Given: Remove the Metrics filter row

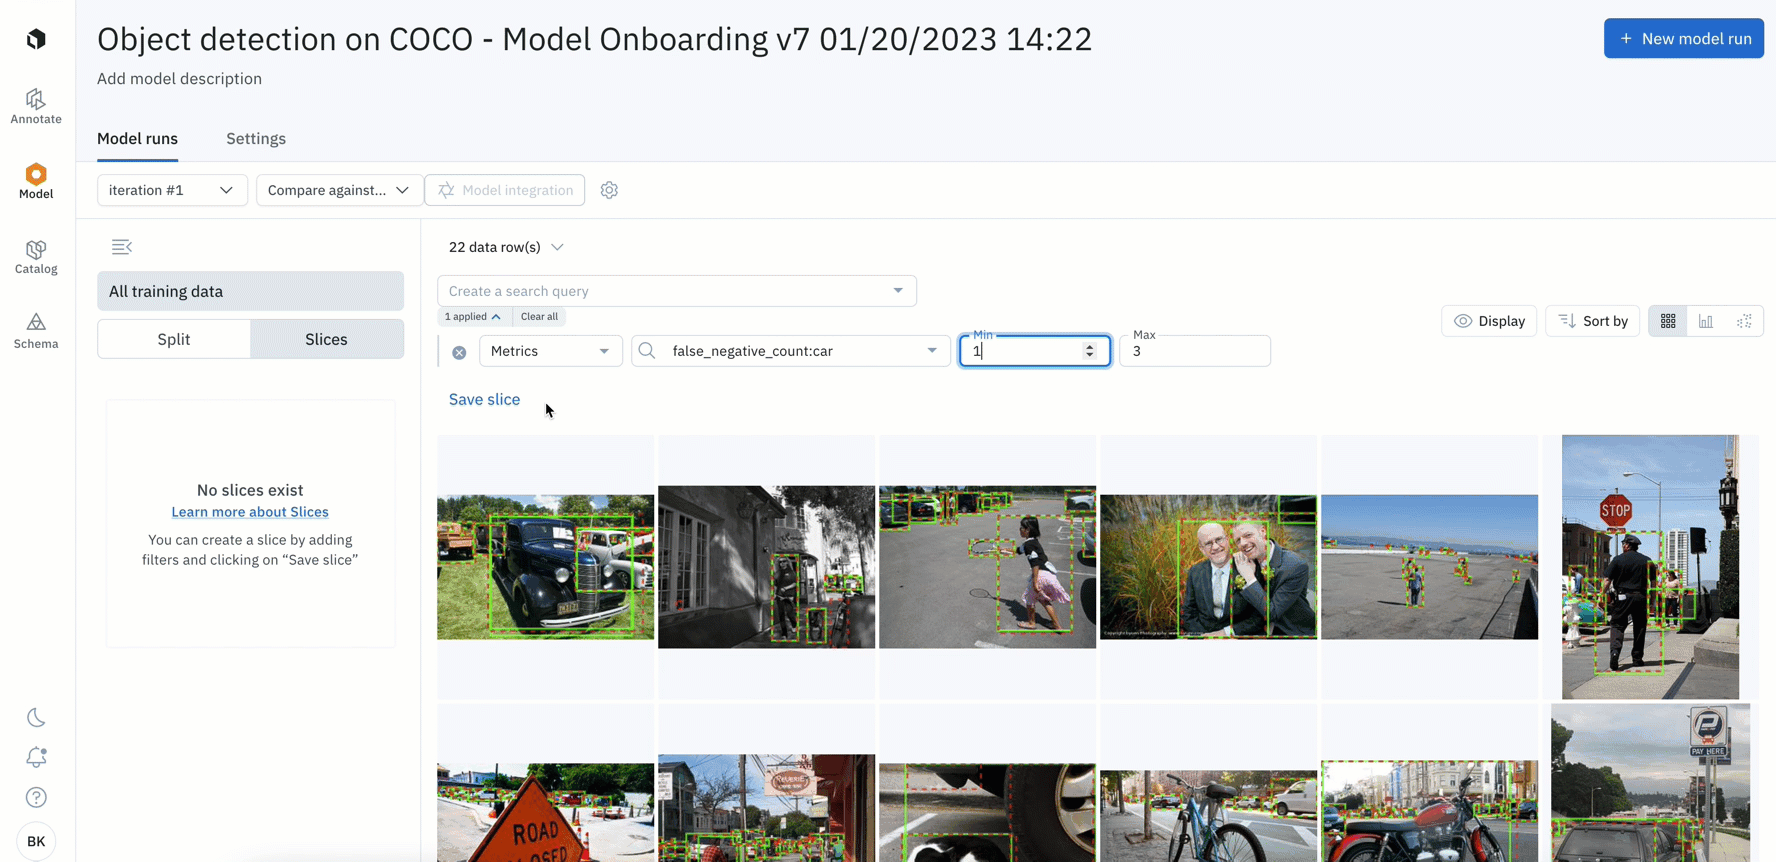Looking at the screenshot, I should coord(459,352).
